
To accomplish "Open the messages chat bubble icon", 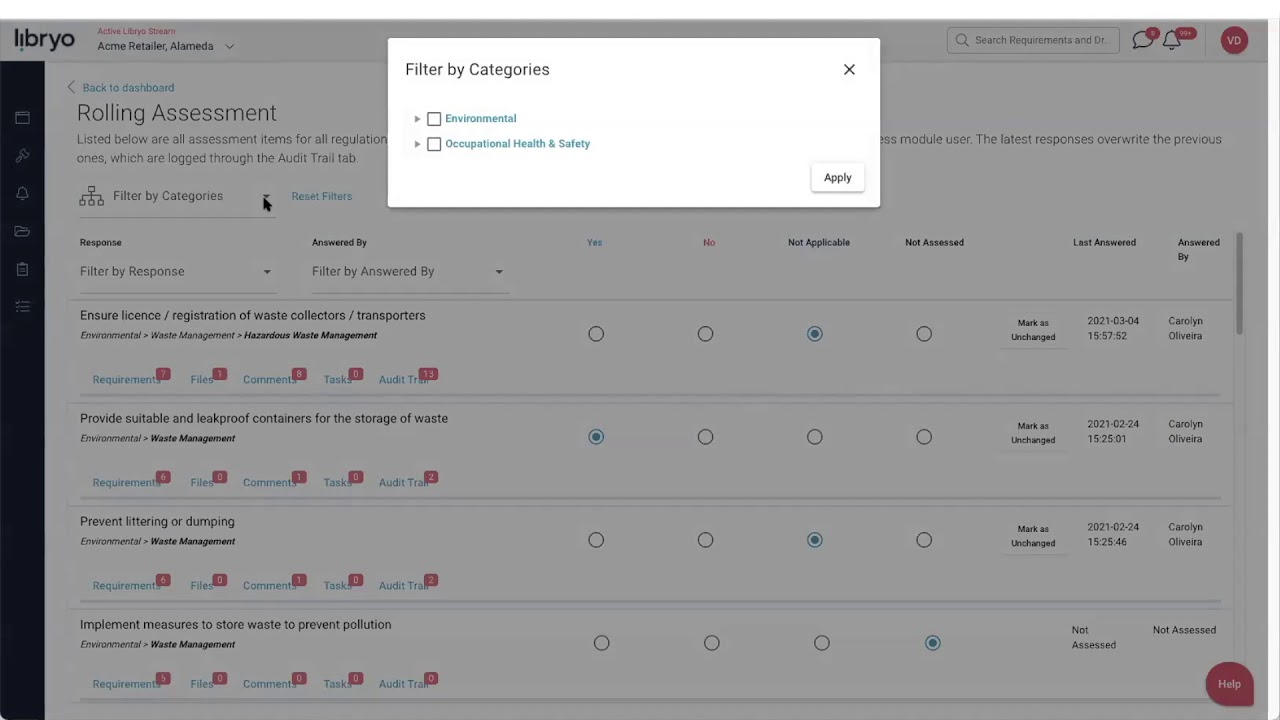I will tap(1142, 40).
